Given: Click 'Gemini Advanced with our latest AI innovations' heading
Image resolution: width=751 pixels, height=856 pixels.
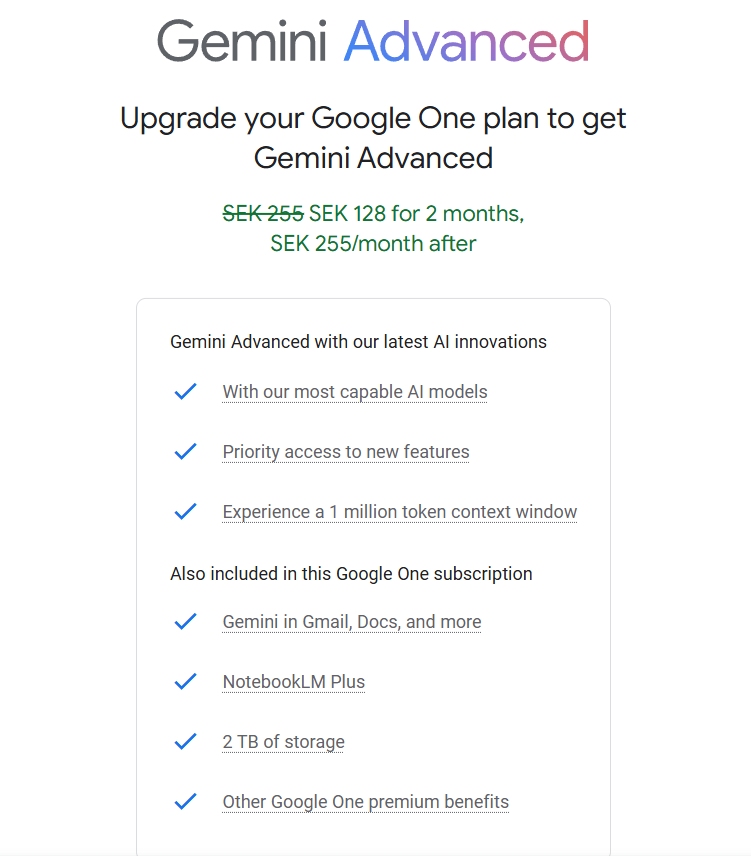Looking at the screenshot, I should (x=359, y=342).
